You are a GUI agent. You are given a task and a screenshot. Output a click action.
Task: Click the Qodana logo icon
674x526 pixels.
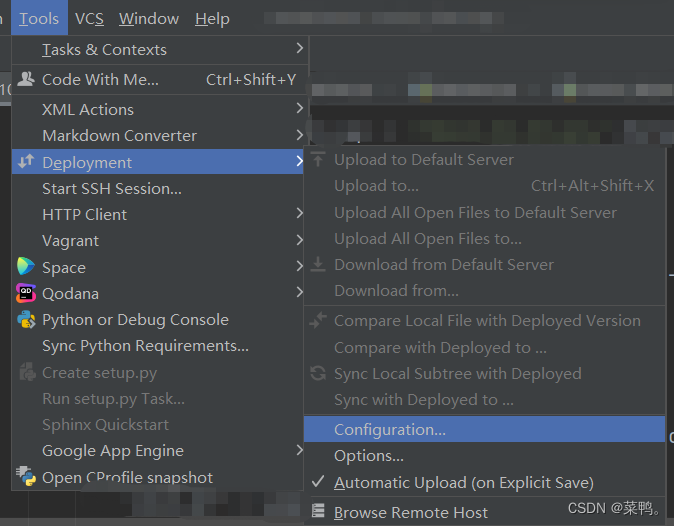click(x=26, y=294)
